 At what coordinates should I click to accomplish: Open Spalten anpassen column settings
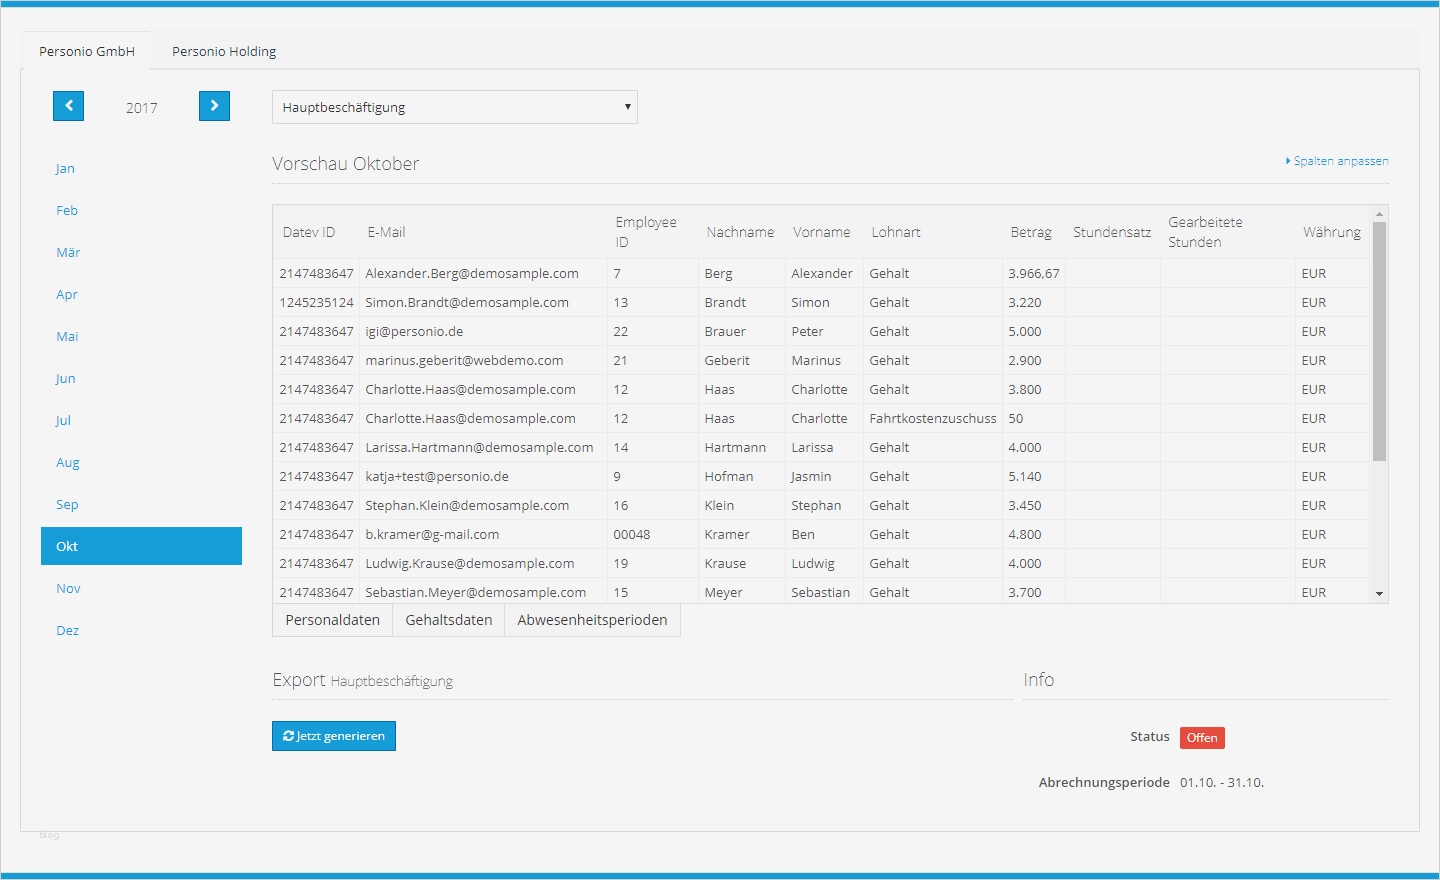1339,161
